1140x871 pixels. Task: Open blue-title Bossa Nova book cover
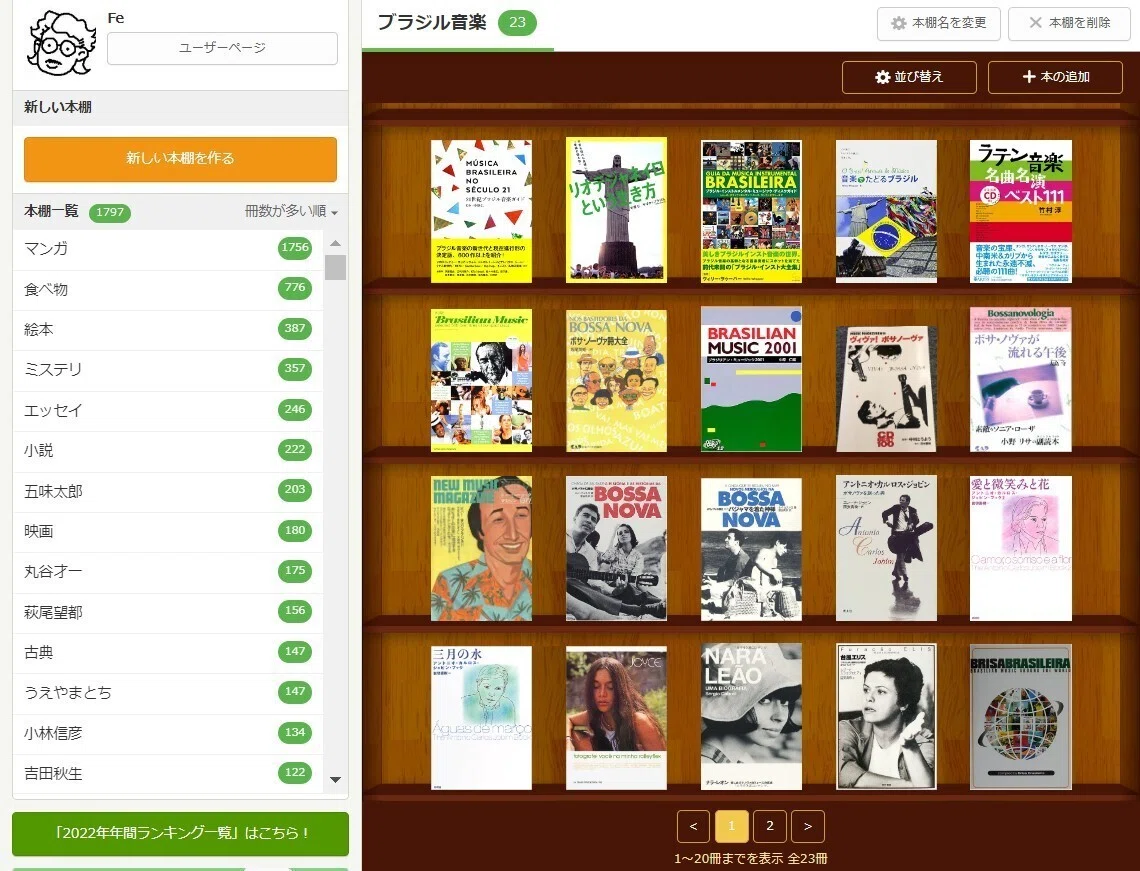(751, 550)
